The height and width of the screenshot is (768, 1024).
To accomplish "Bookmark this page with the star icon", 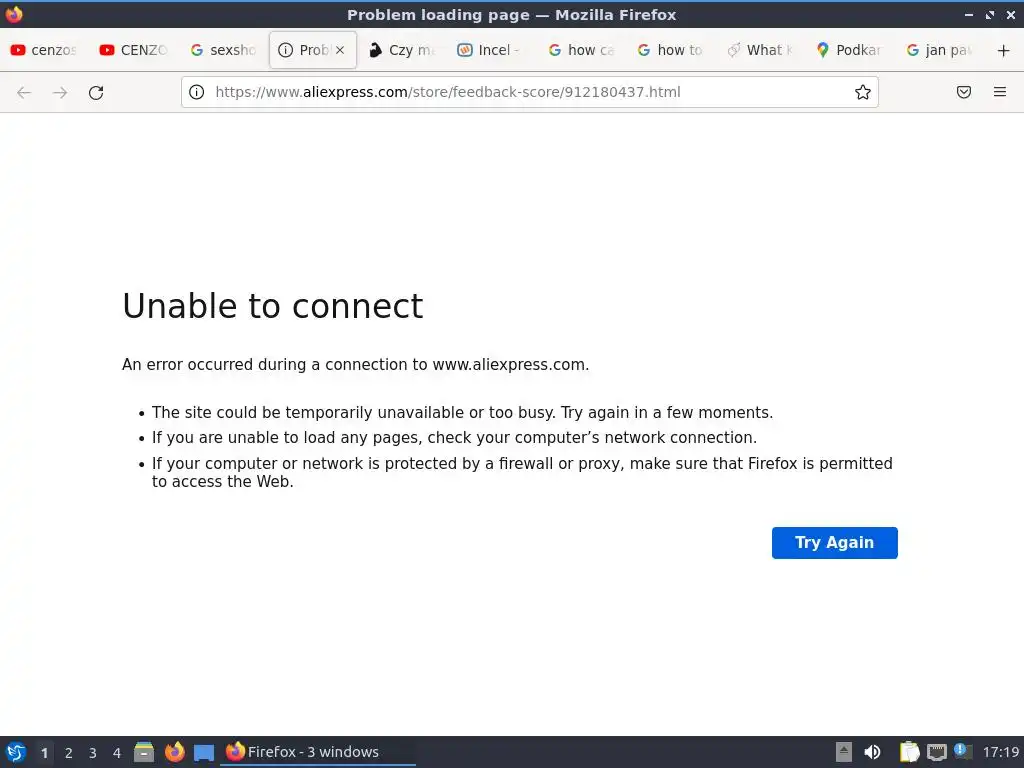I will point(863,92).
